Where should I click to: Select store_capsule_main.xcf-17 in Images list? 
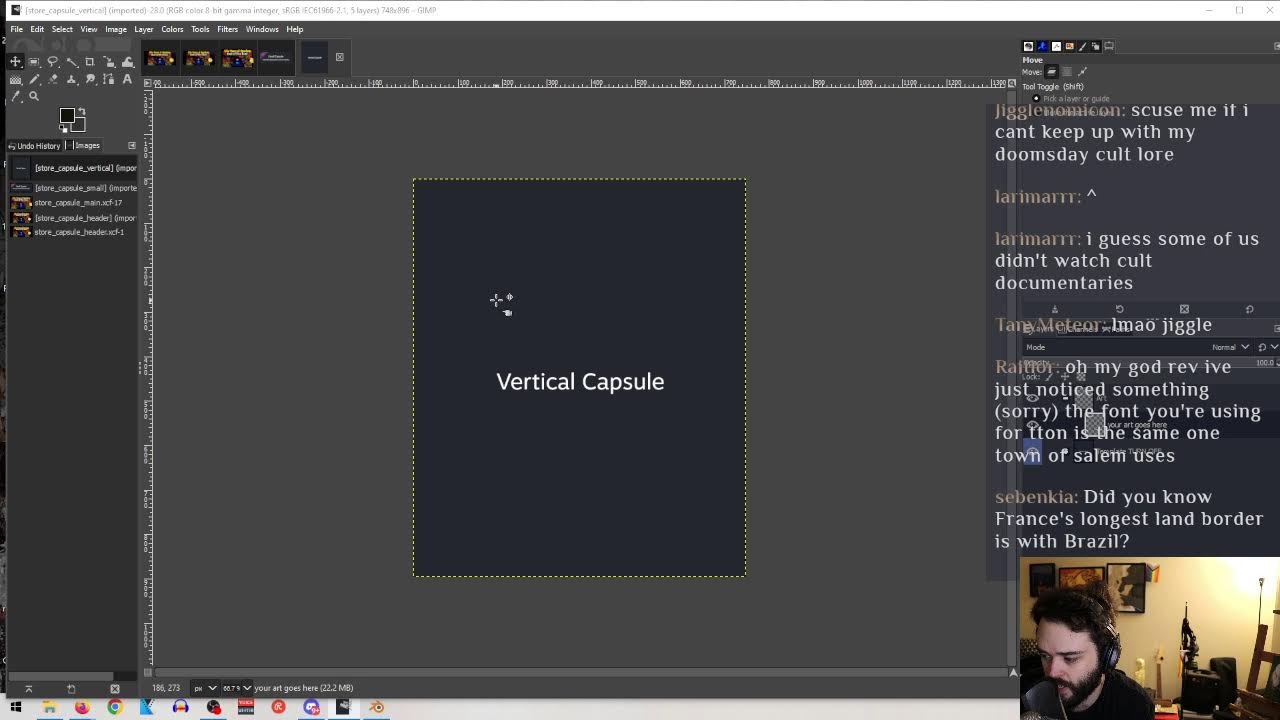pyautogui.click(x=72, y=203)
